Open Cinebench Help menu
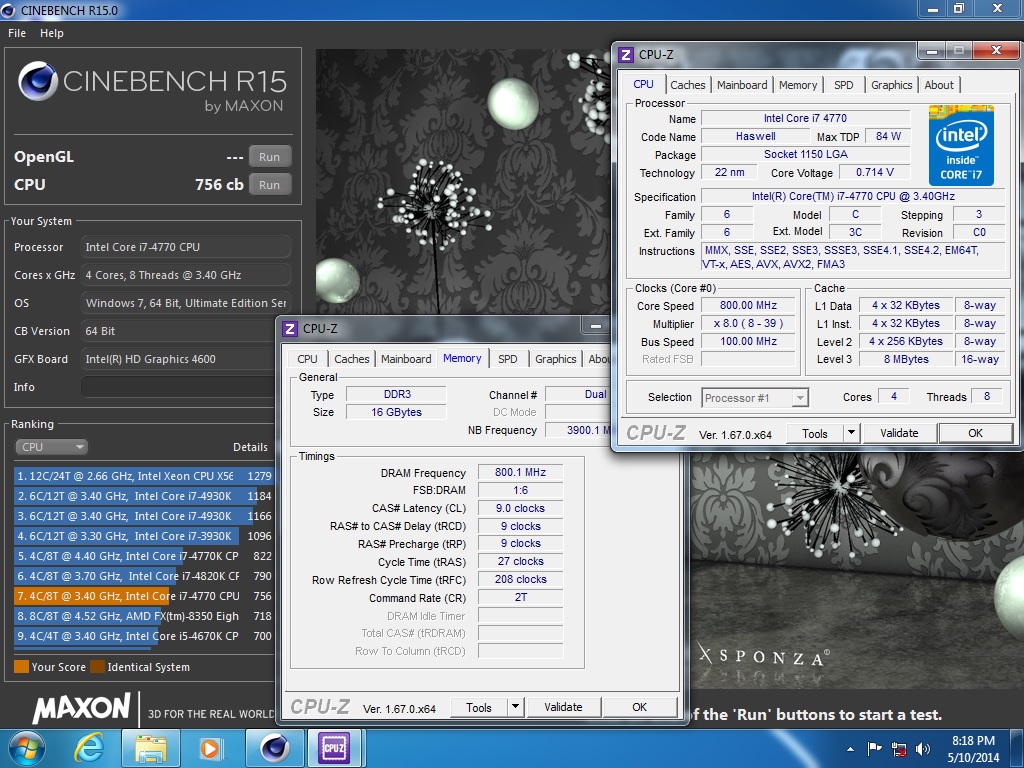The image size is (1024, 768). pos(52,33)
